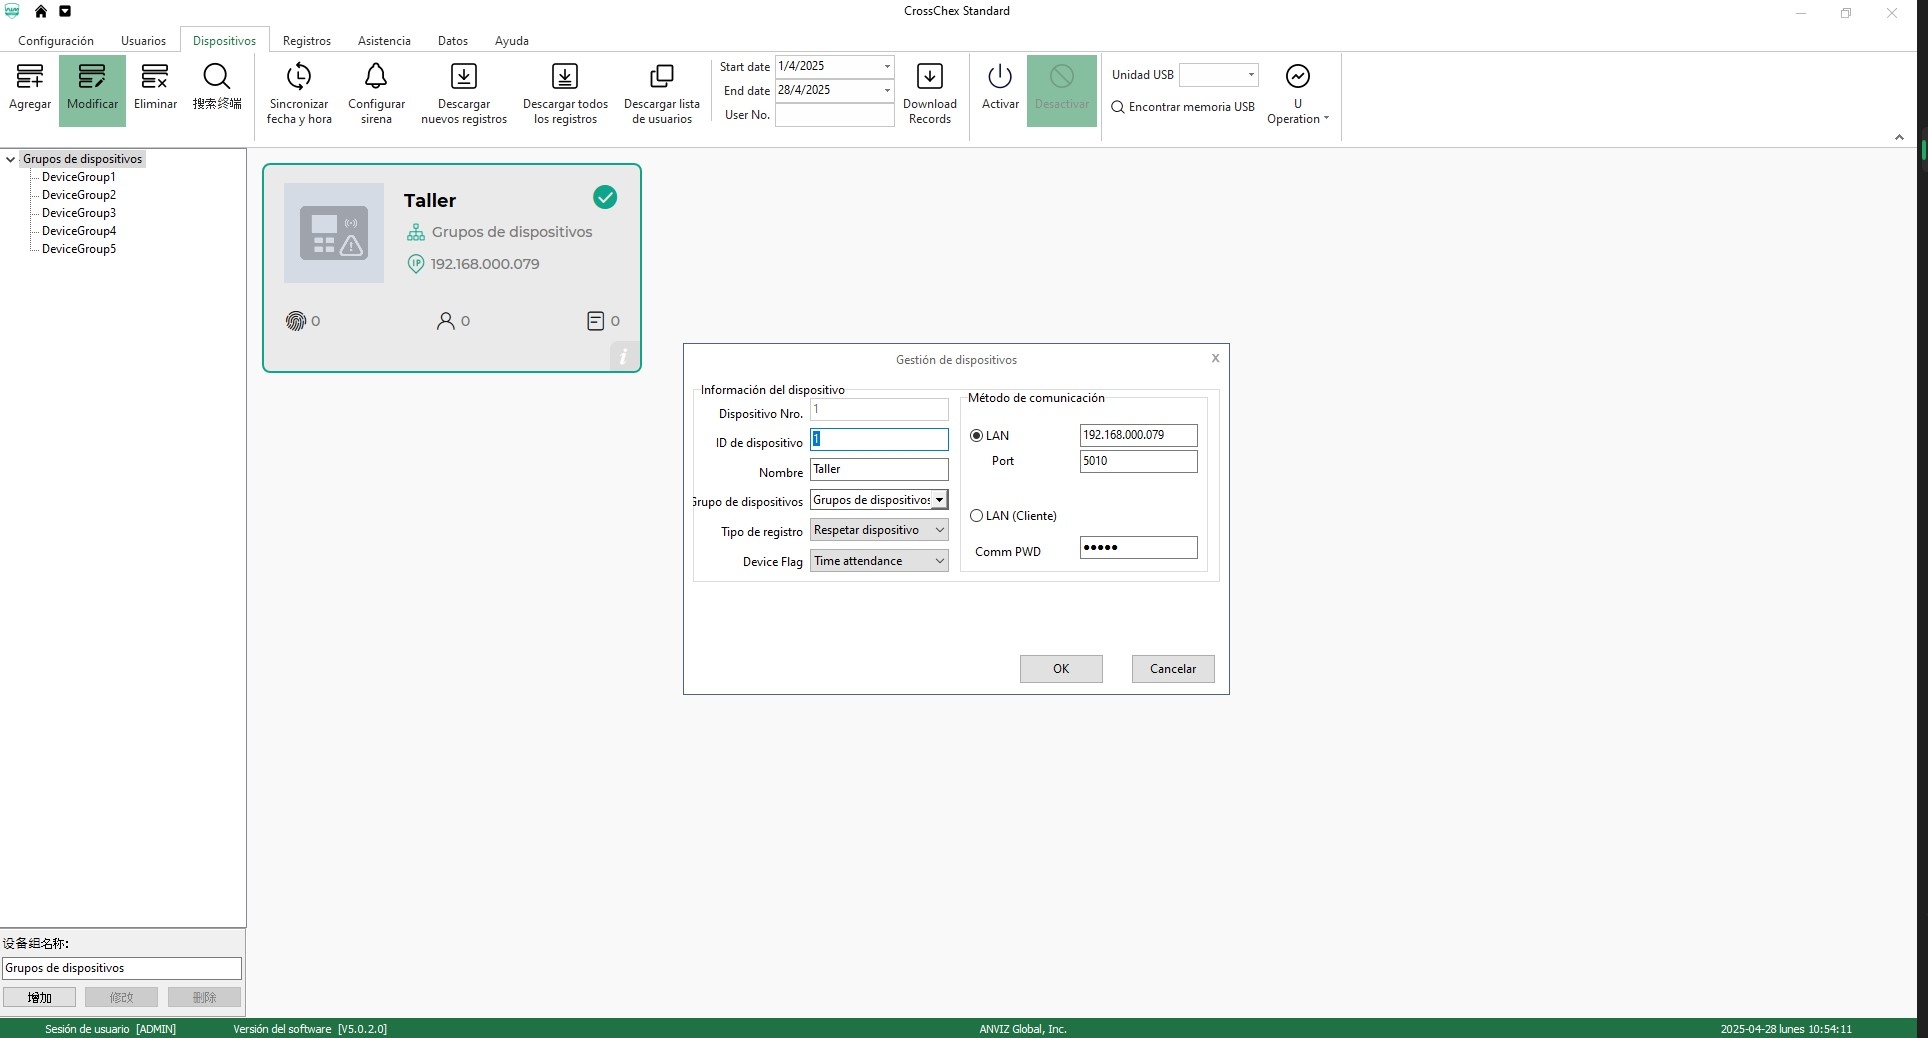Open the Start date dropdown
Image resolution: width=1928 pixels, height=1038 pixels.
point(887,66)
